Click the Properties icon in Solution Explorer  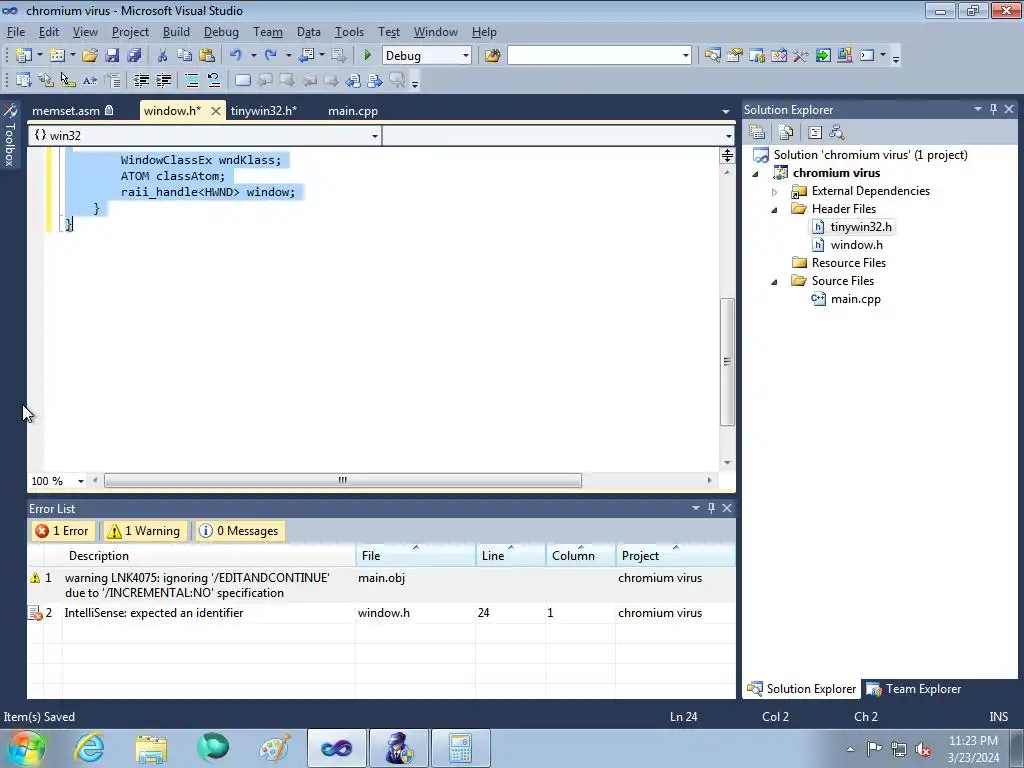click(x=757, y=133)
